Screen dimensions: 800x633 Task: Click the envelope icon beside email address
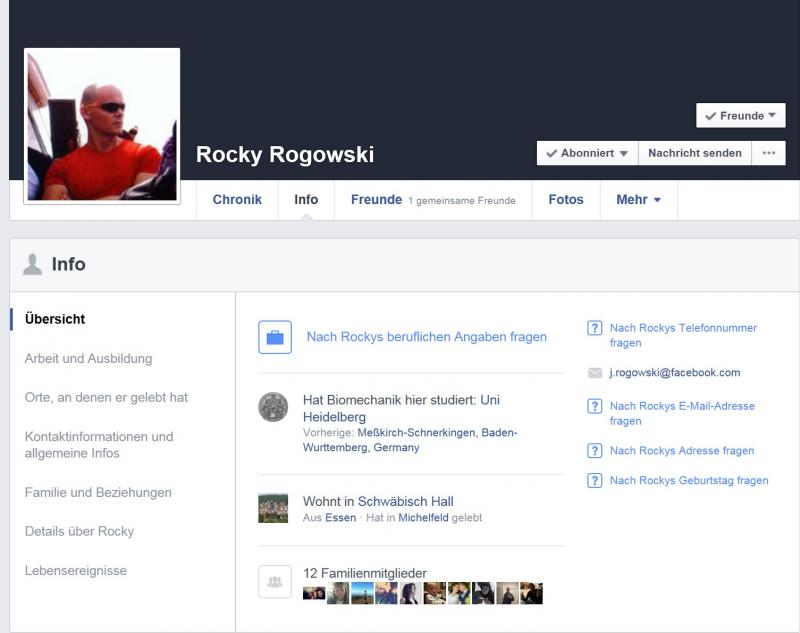595,373
